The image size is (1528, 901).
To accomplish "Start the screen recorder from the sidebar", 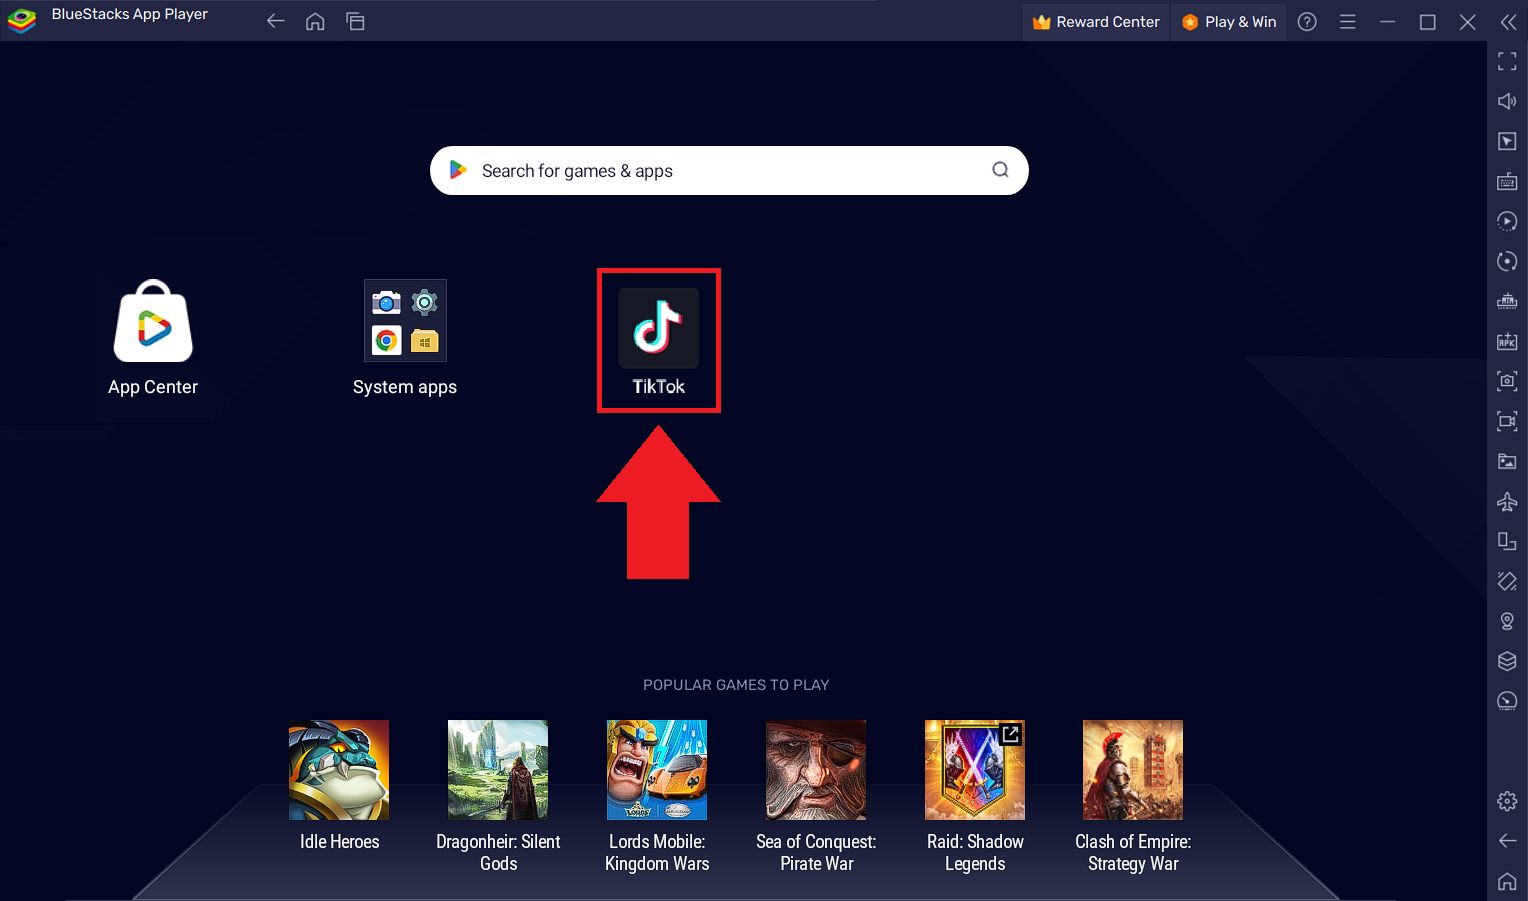I will (1507, 421).
